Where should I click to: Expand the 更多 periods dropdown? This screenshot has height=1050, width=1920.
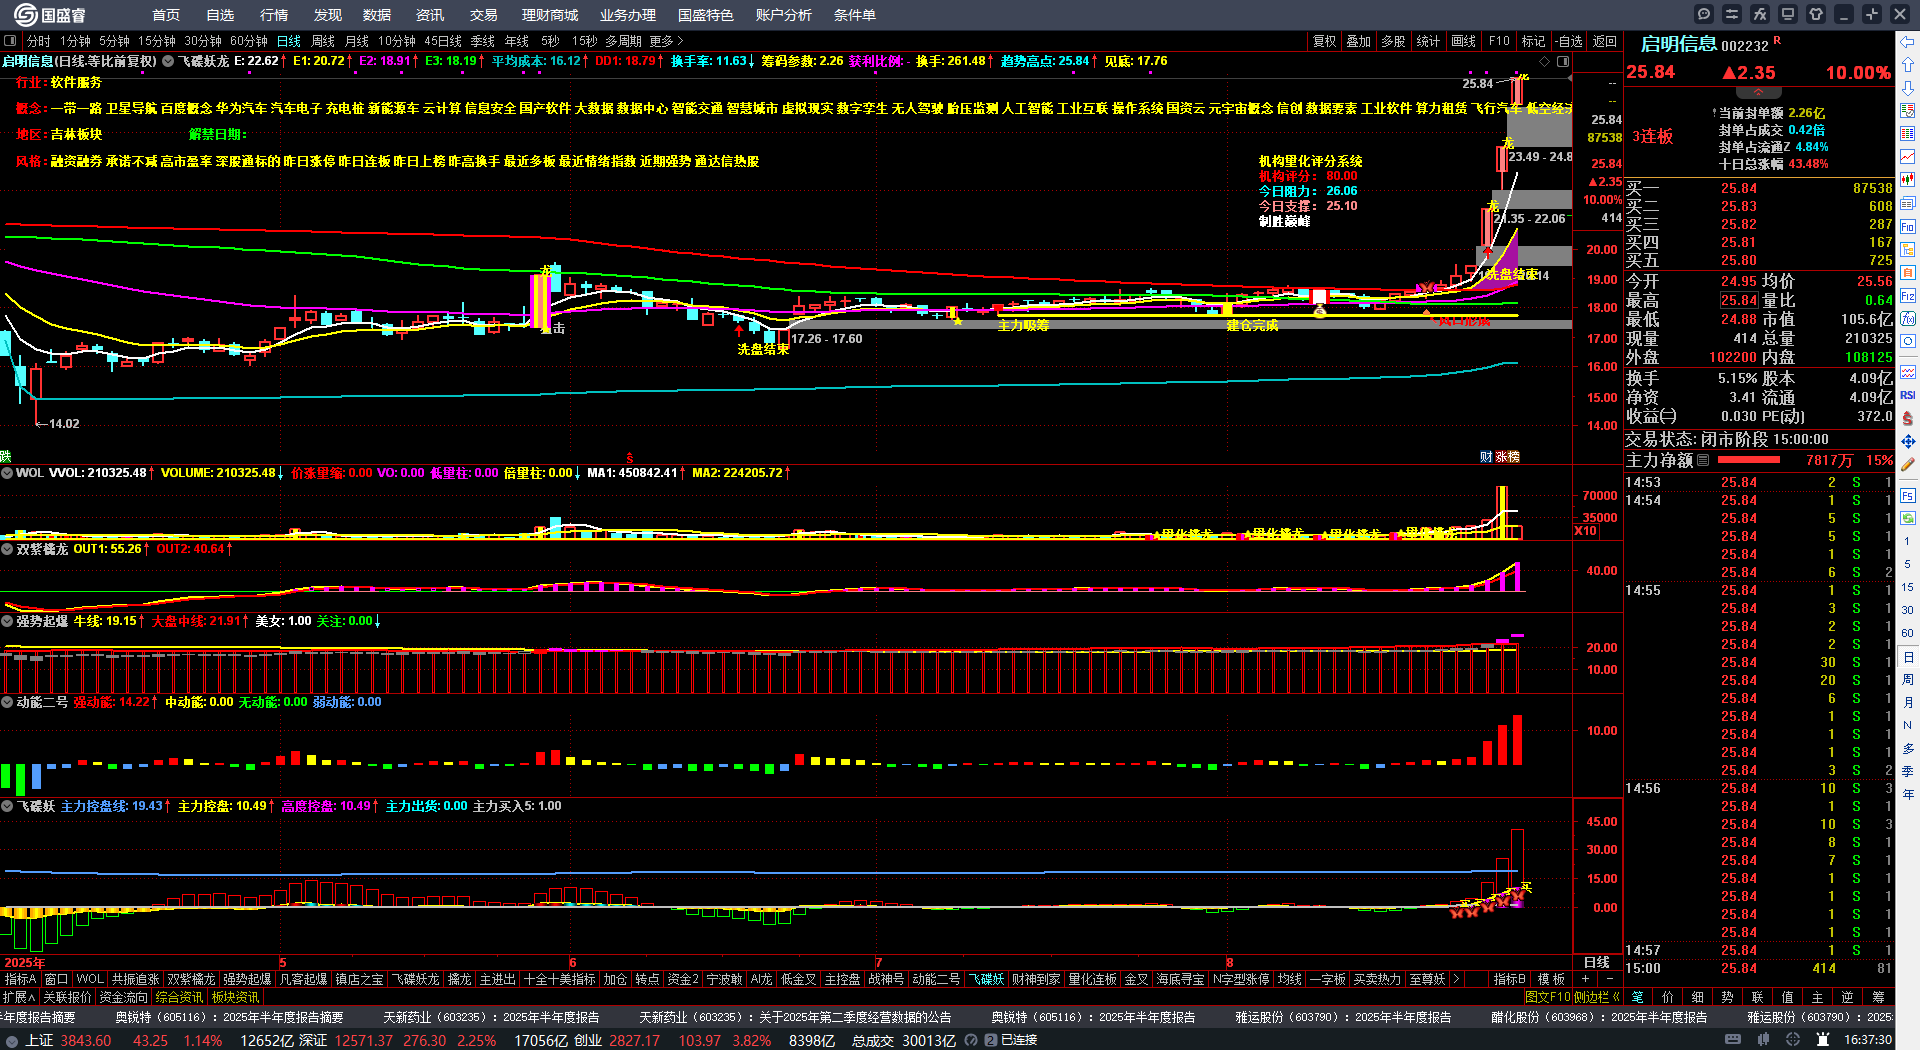(x=666, y=41)
